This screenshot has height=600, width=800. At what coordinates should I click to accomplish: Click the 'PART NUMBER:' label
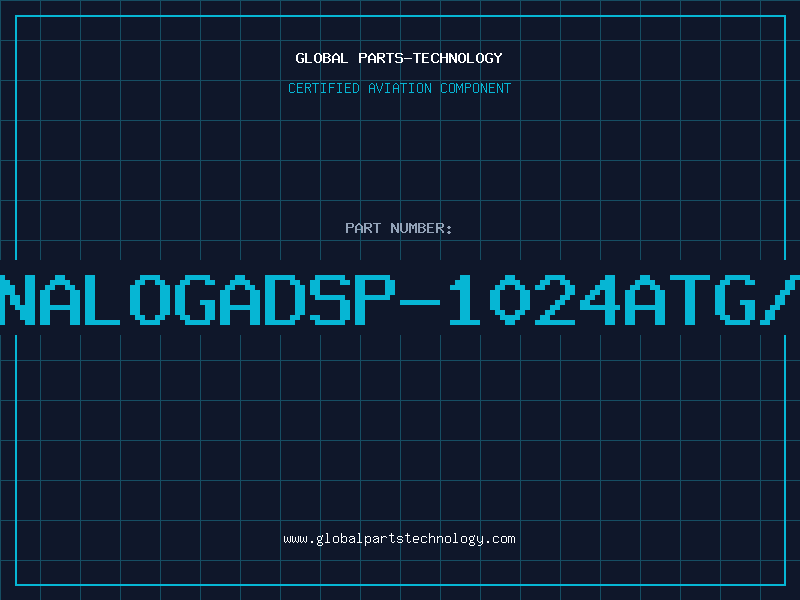[x=399, y=228]
